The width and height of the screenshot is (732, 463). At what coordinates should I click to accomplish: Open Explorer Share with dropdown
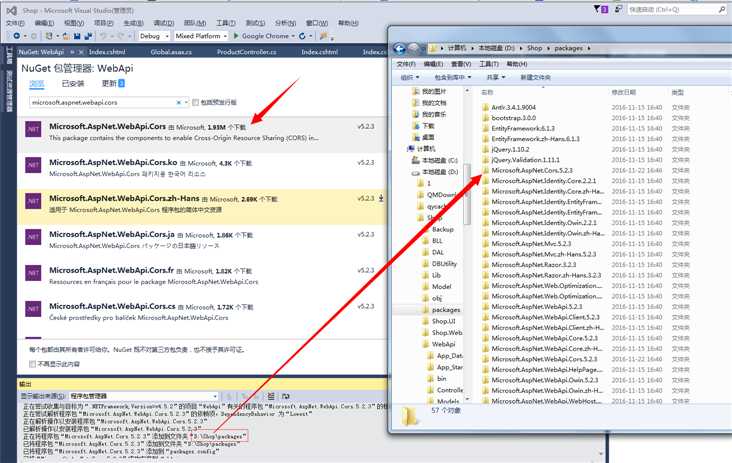coord(496,77)
